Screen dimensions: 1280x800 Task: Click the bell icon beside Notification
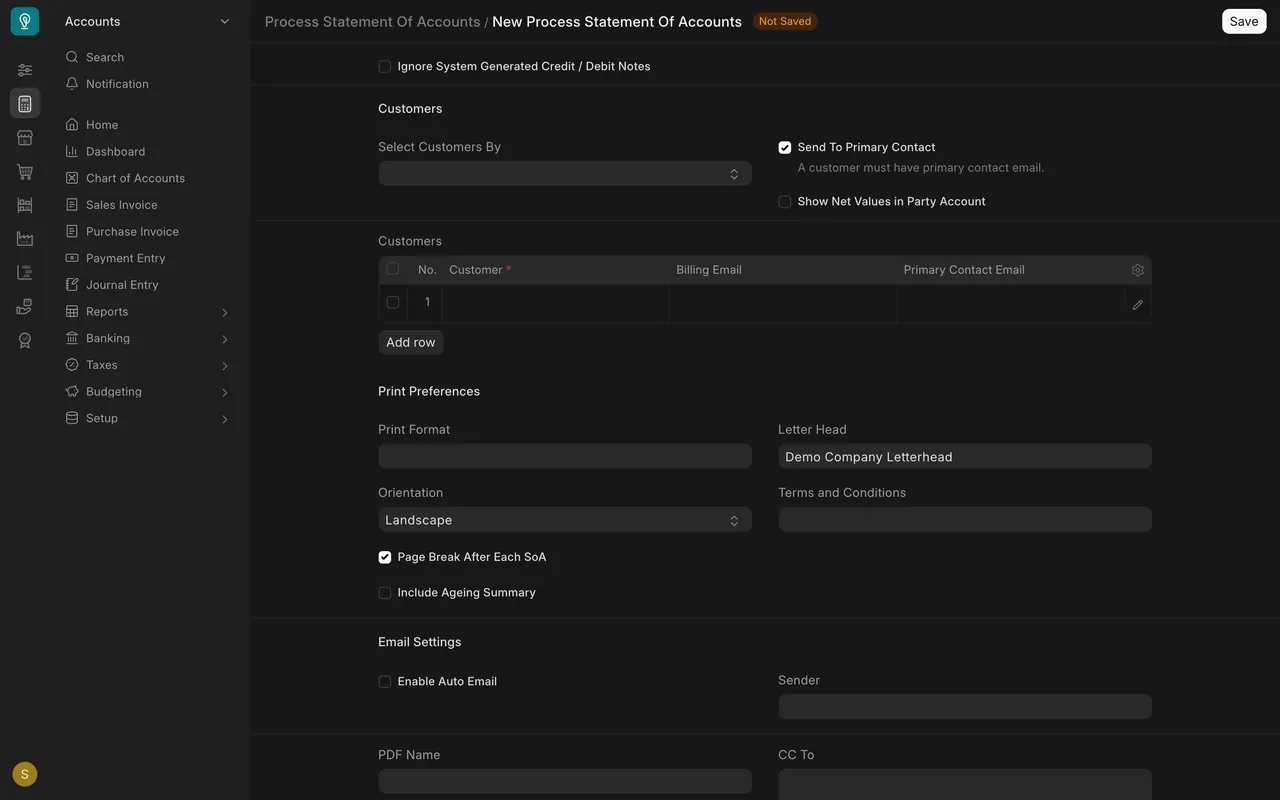click(x=72, y=84)
